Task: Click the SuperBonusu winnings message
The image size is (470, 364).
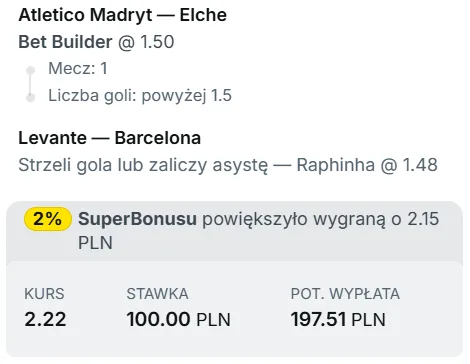Action: coord(258,231)
